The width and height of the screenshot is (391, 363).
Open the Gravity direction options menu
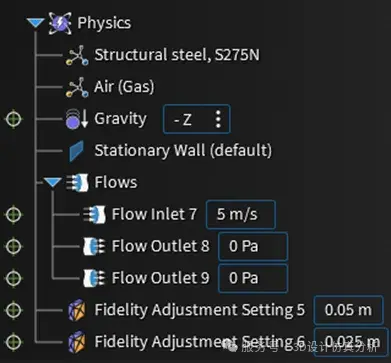[218, 119]
